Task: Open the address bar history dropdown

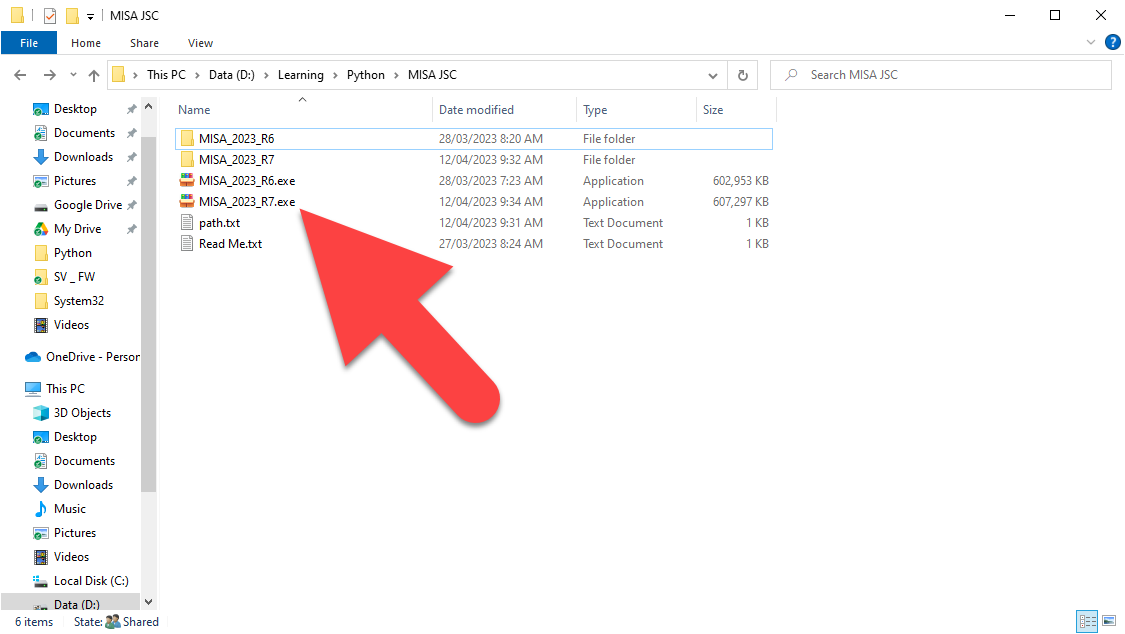Action: coord(712,75)
